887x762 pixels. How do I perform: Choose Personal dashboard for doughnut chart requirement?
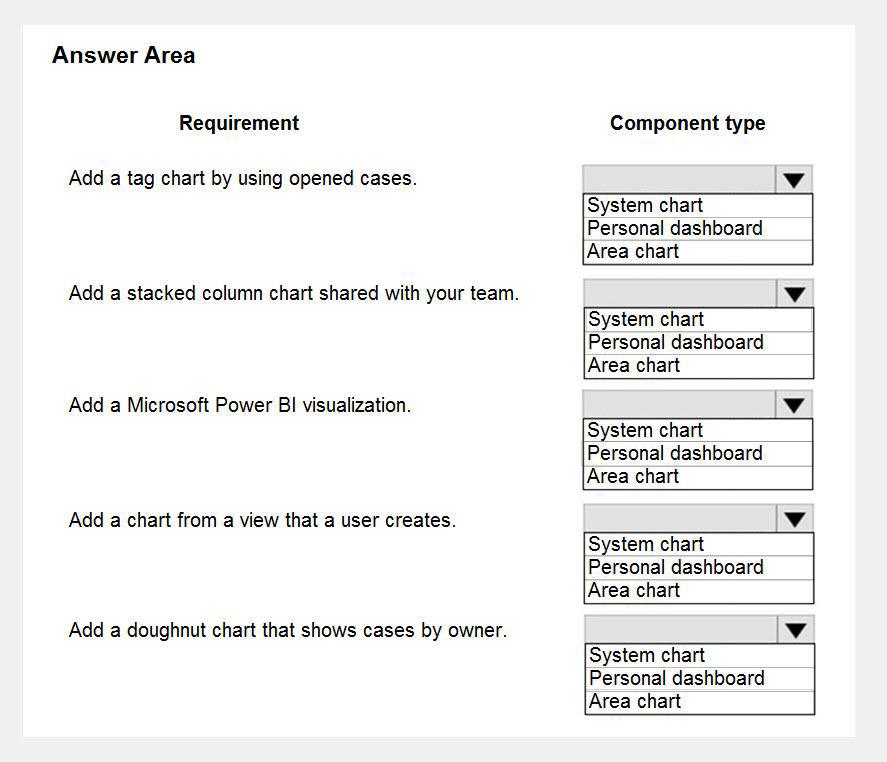[677, 679]
